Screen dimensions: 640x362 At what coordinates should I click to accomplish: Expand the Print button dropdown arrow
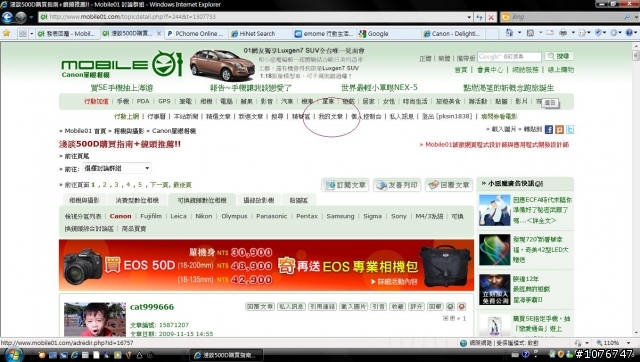tap(573, 33)
